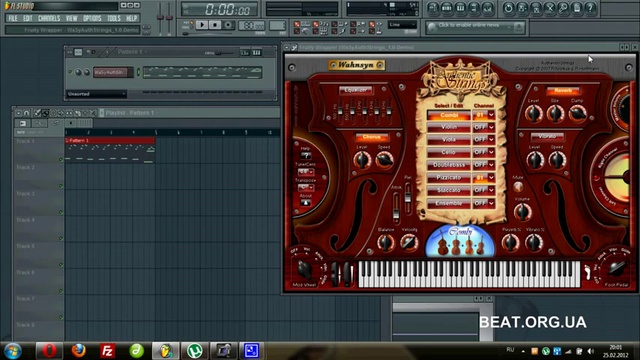This screenshot has width=640, height=360.
Task: Click the Record button in transport
Action: tap(228, 25)
